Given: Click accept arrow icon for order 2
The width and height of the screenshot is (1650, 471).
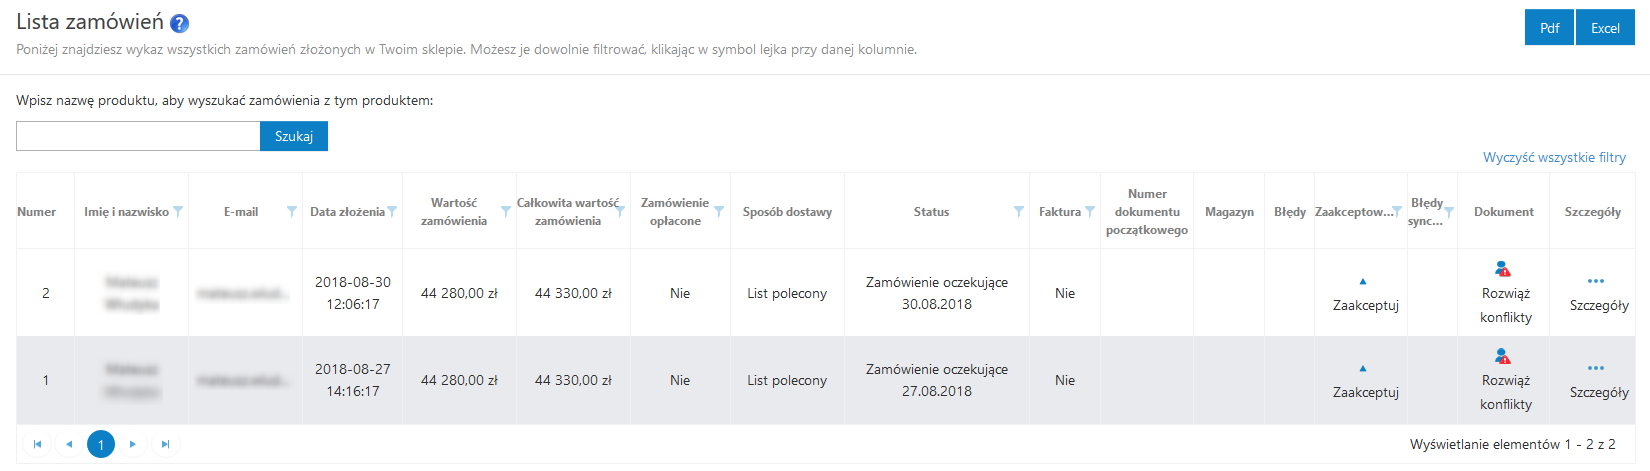Looking at the screenshot, I should [x=1362, y=282].
